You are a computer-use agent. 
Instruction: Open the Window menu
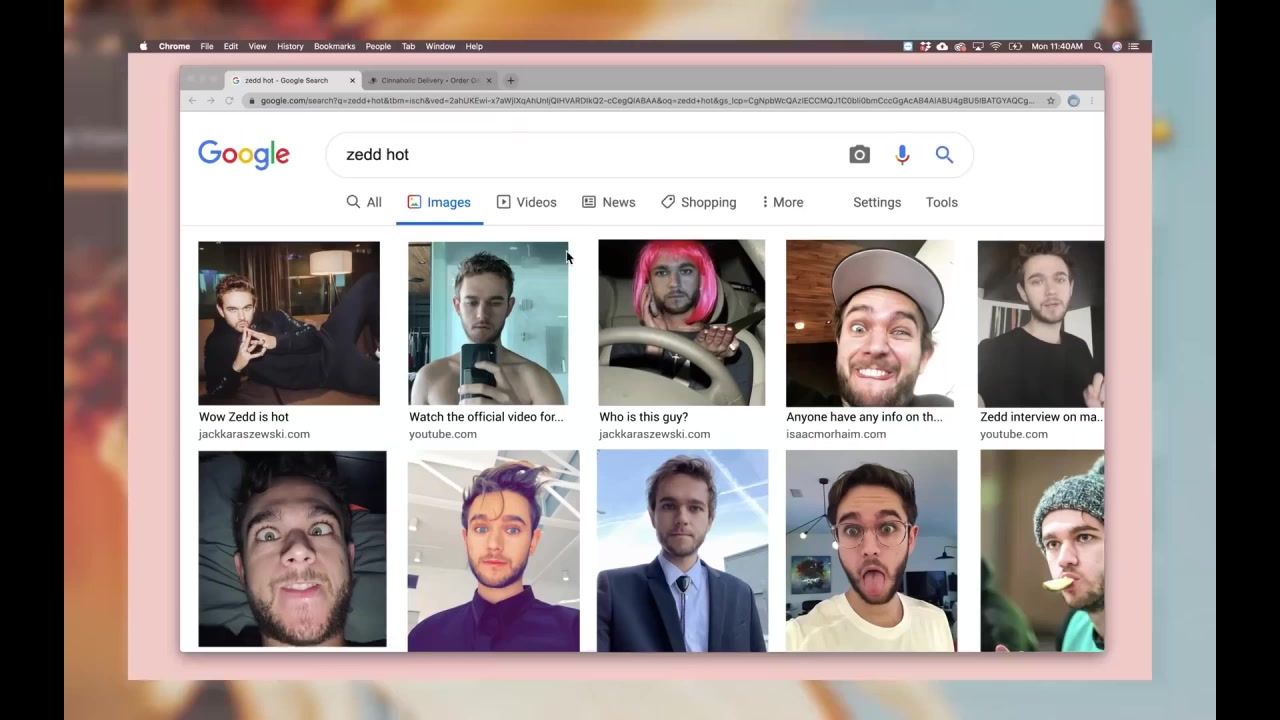tap(440, 46)
